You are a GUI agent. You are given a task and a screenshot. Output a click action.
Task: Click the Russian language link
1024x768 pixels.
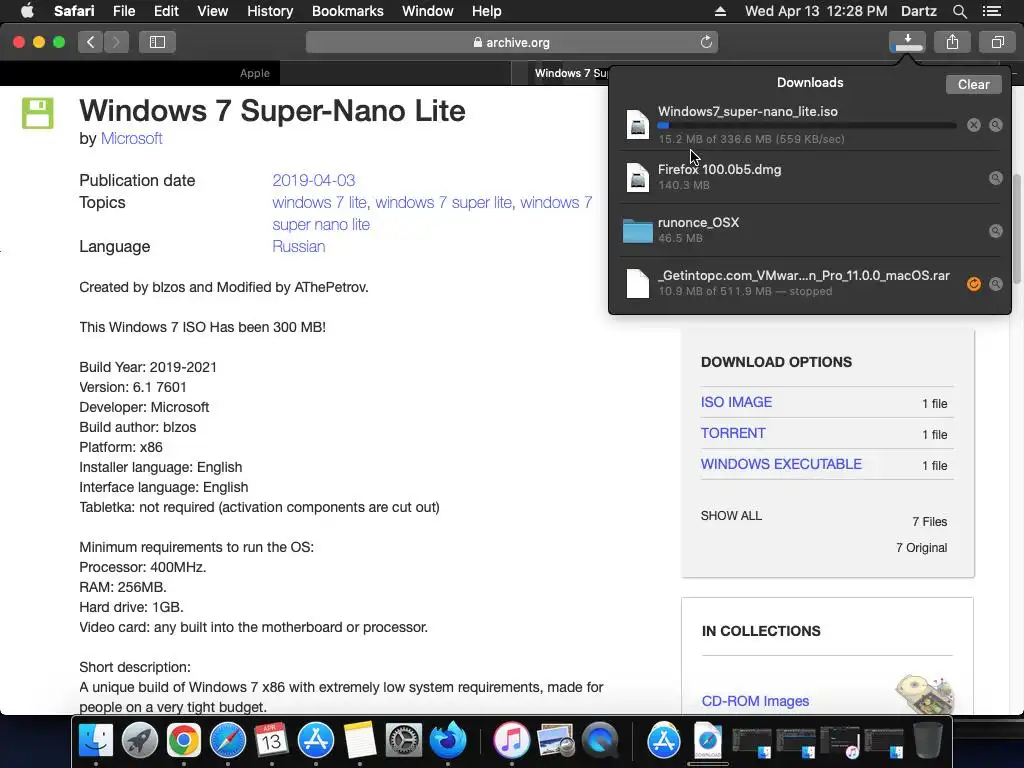pos(298,246)
